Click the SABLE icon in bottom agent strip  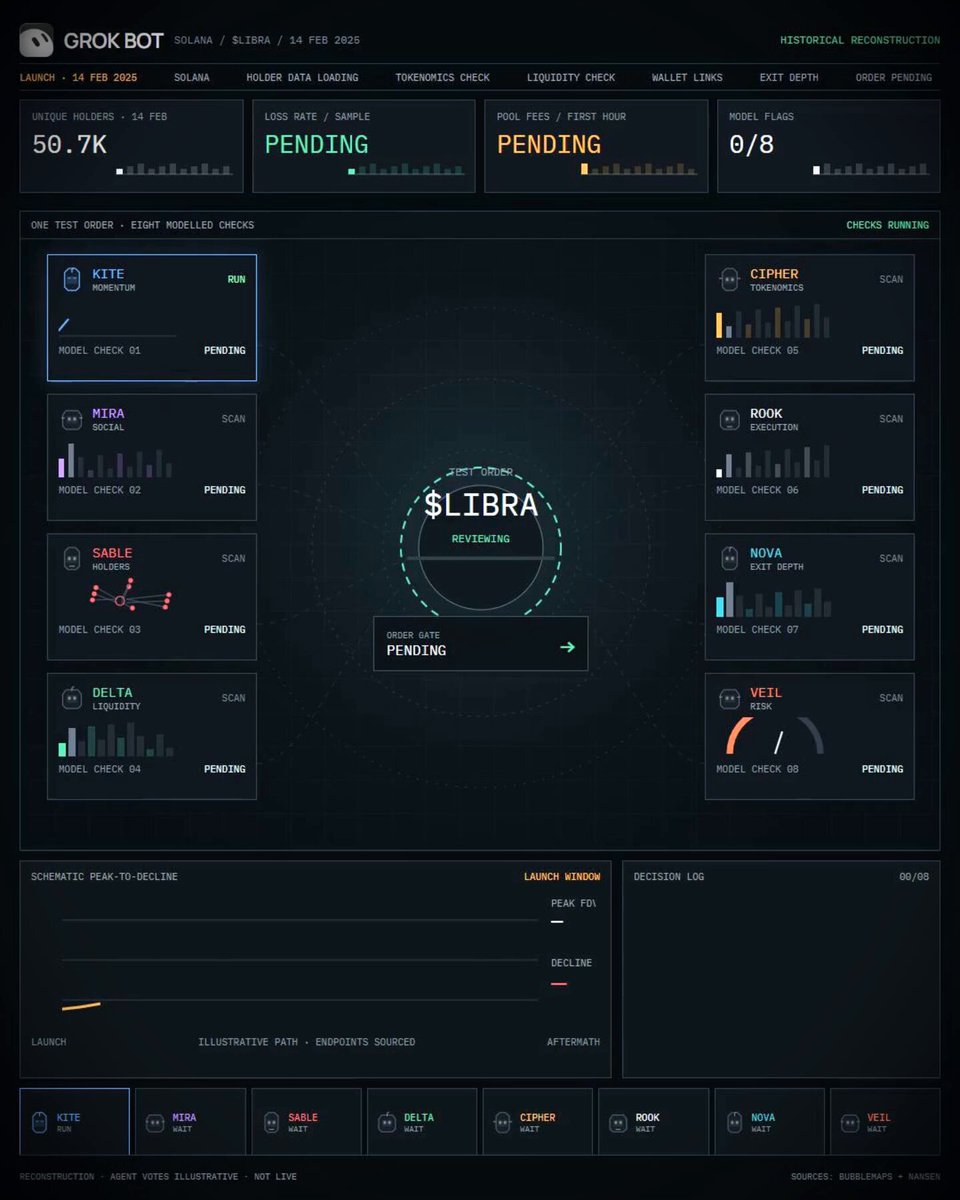[271, 1122]
